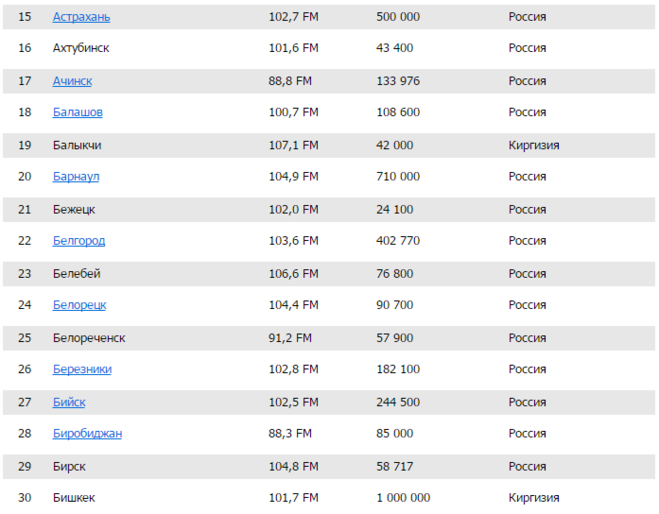This screenshot has width=659, height=514.
Task: Select the Бежецк city cell
Action: point(74,209)
